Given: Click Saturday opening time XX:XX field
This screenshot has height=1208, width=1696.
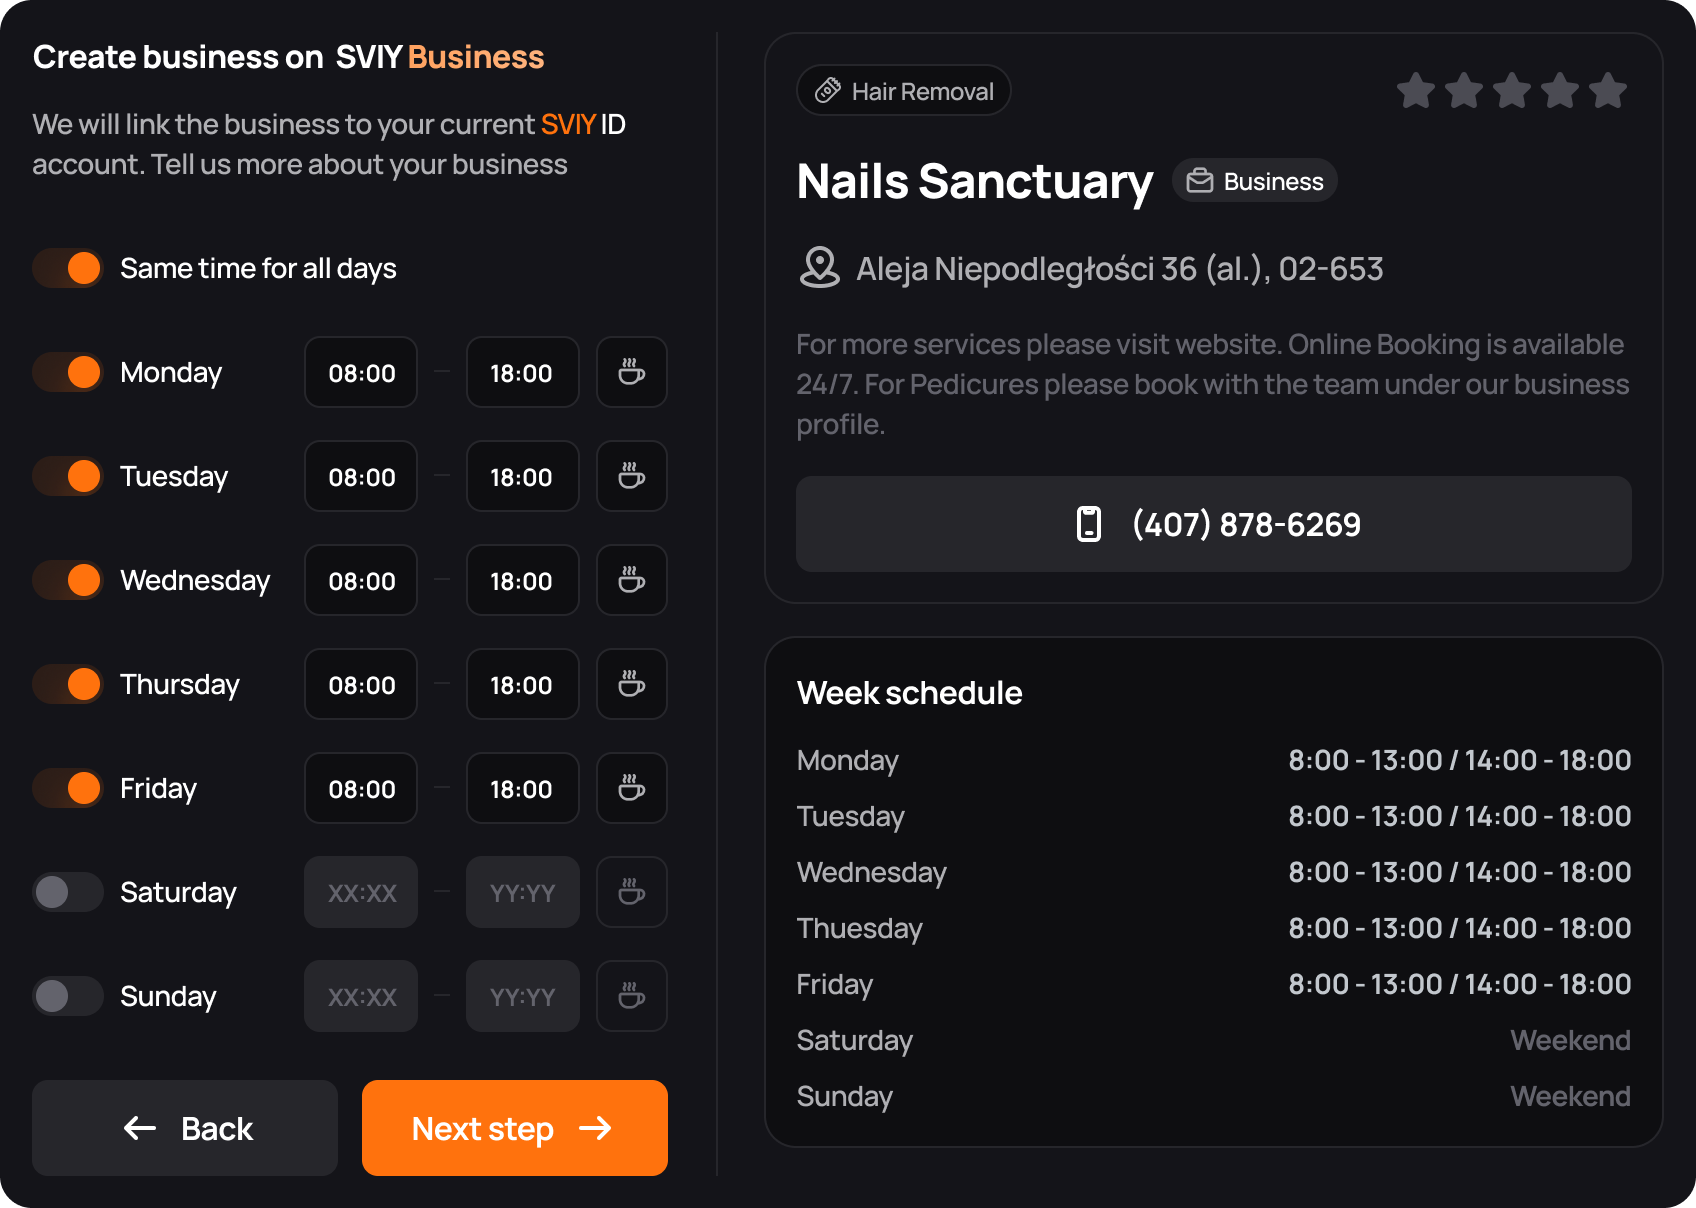Looking at the screenshot, I should coord(361,892).
